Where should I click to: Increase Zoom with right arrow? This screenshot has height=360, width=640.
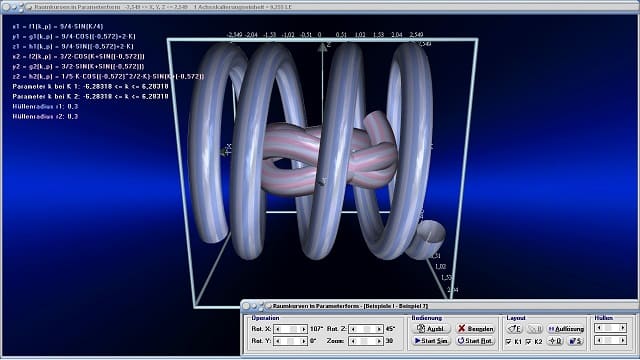pyautogui.click(x=378, y=341)
